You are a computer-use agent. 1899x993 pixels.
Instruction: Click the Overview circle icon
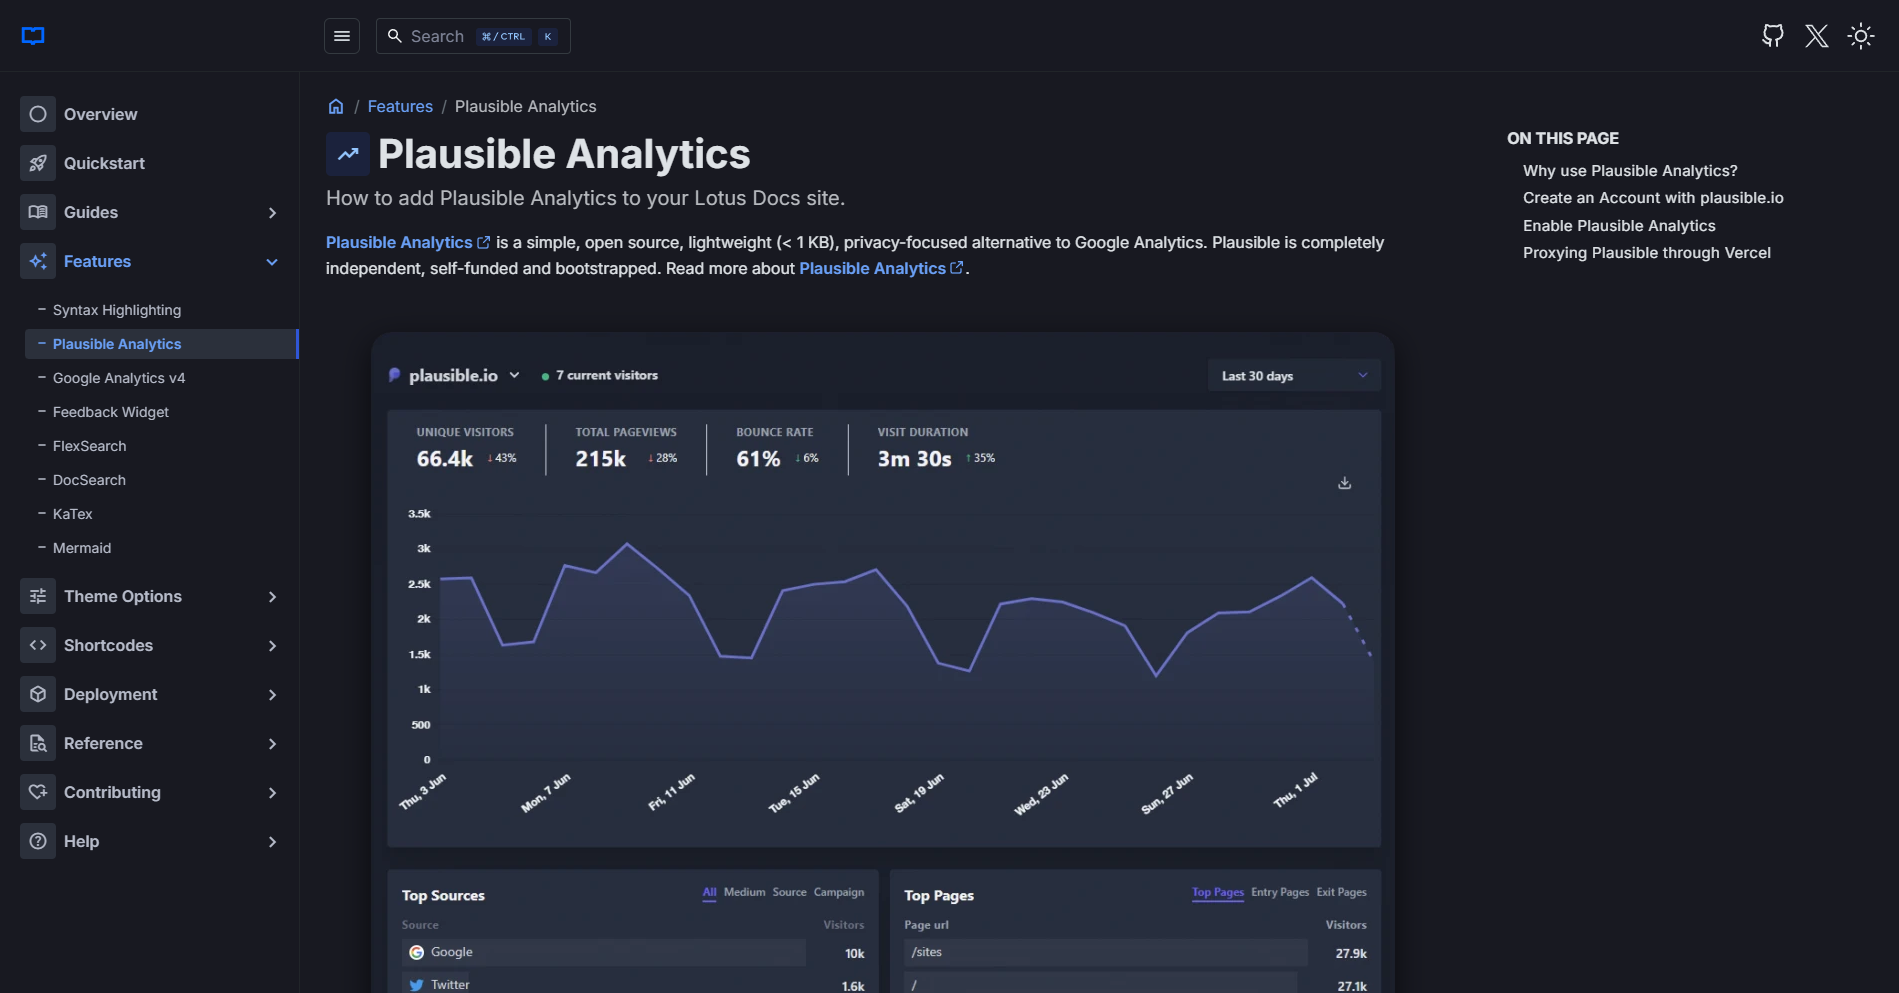click(38, 114)
